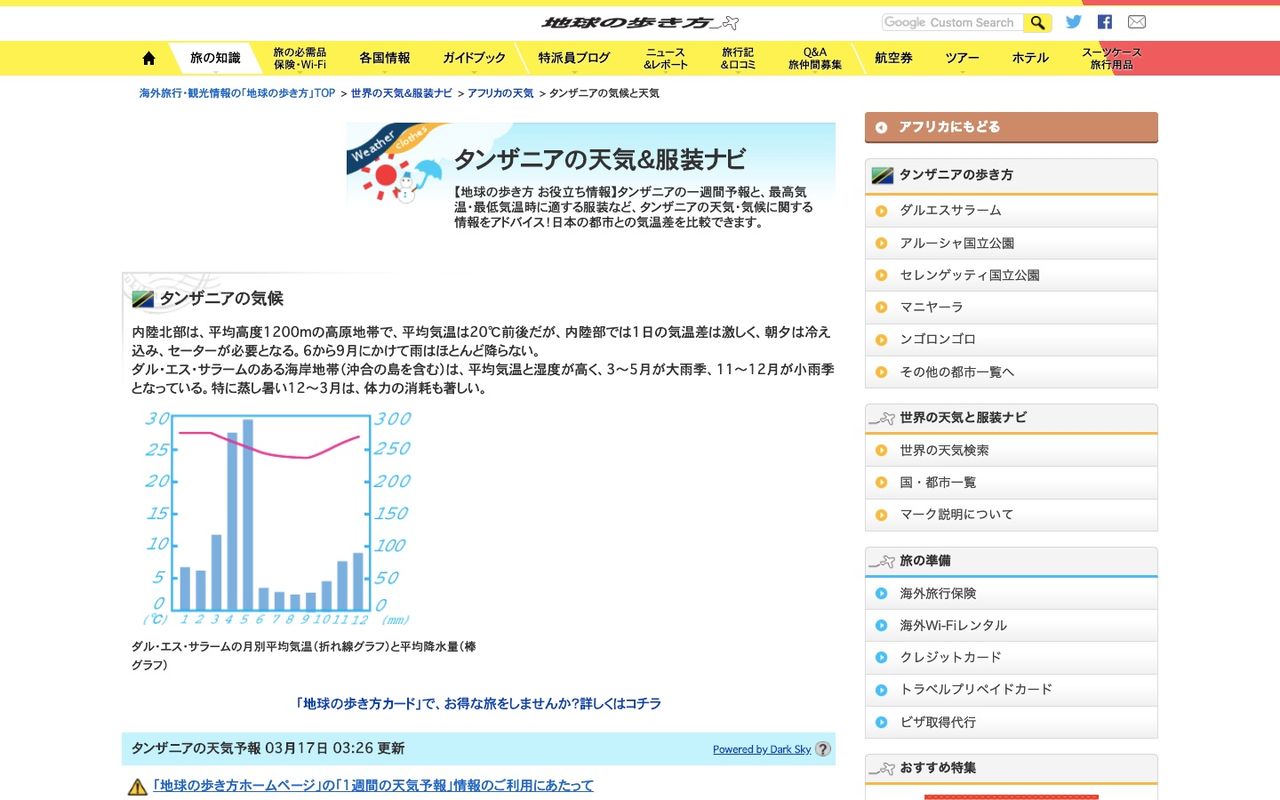Open the アルーシャ国立公園 sidebar link
This screenshot has width=1280, height=800.
pos(1011,243)
